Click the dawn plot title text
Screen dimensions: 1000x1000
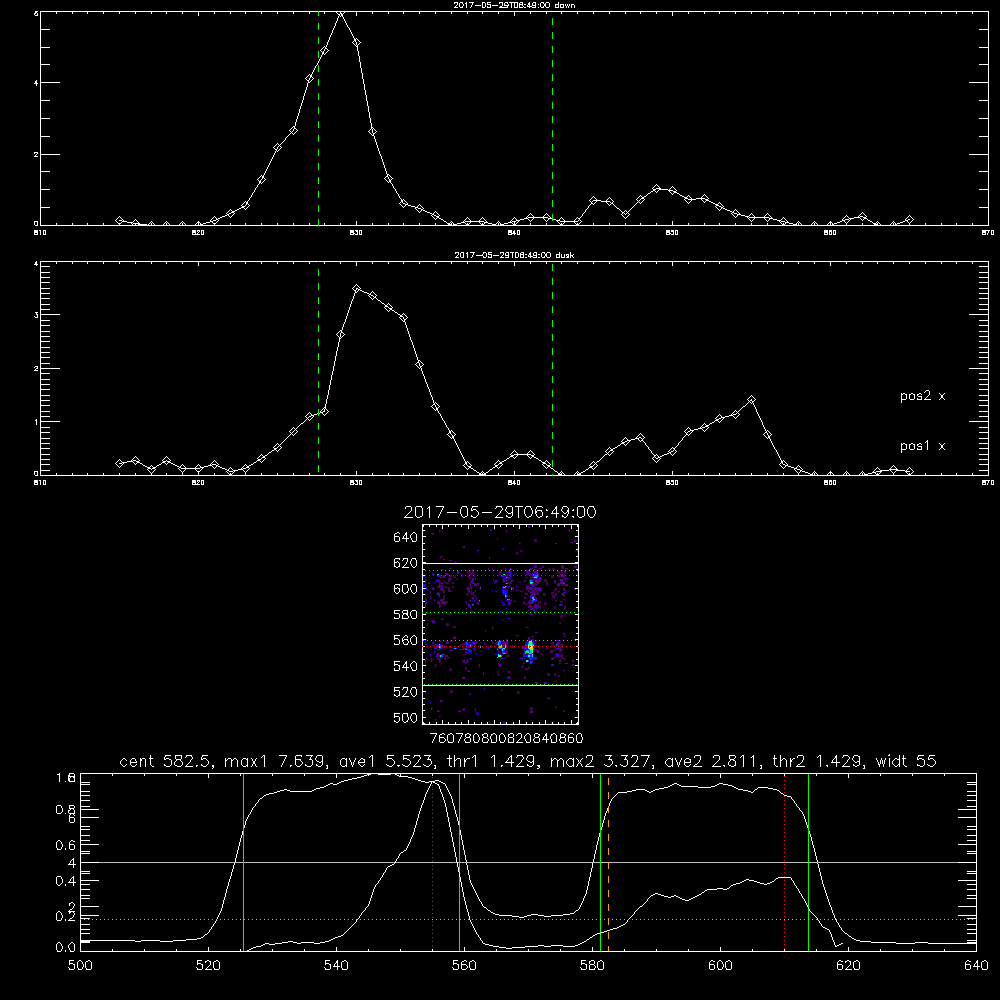point(514,5)
